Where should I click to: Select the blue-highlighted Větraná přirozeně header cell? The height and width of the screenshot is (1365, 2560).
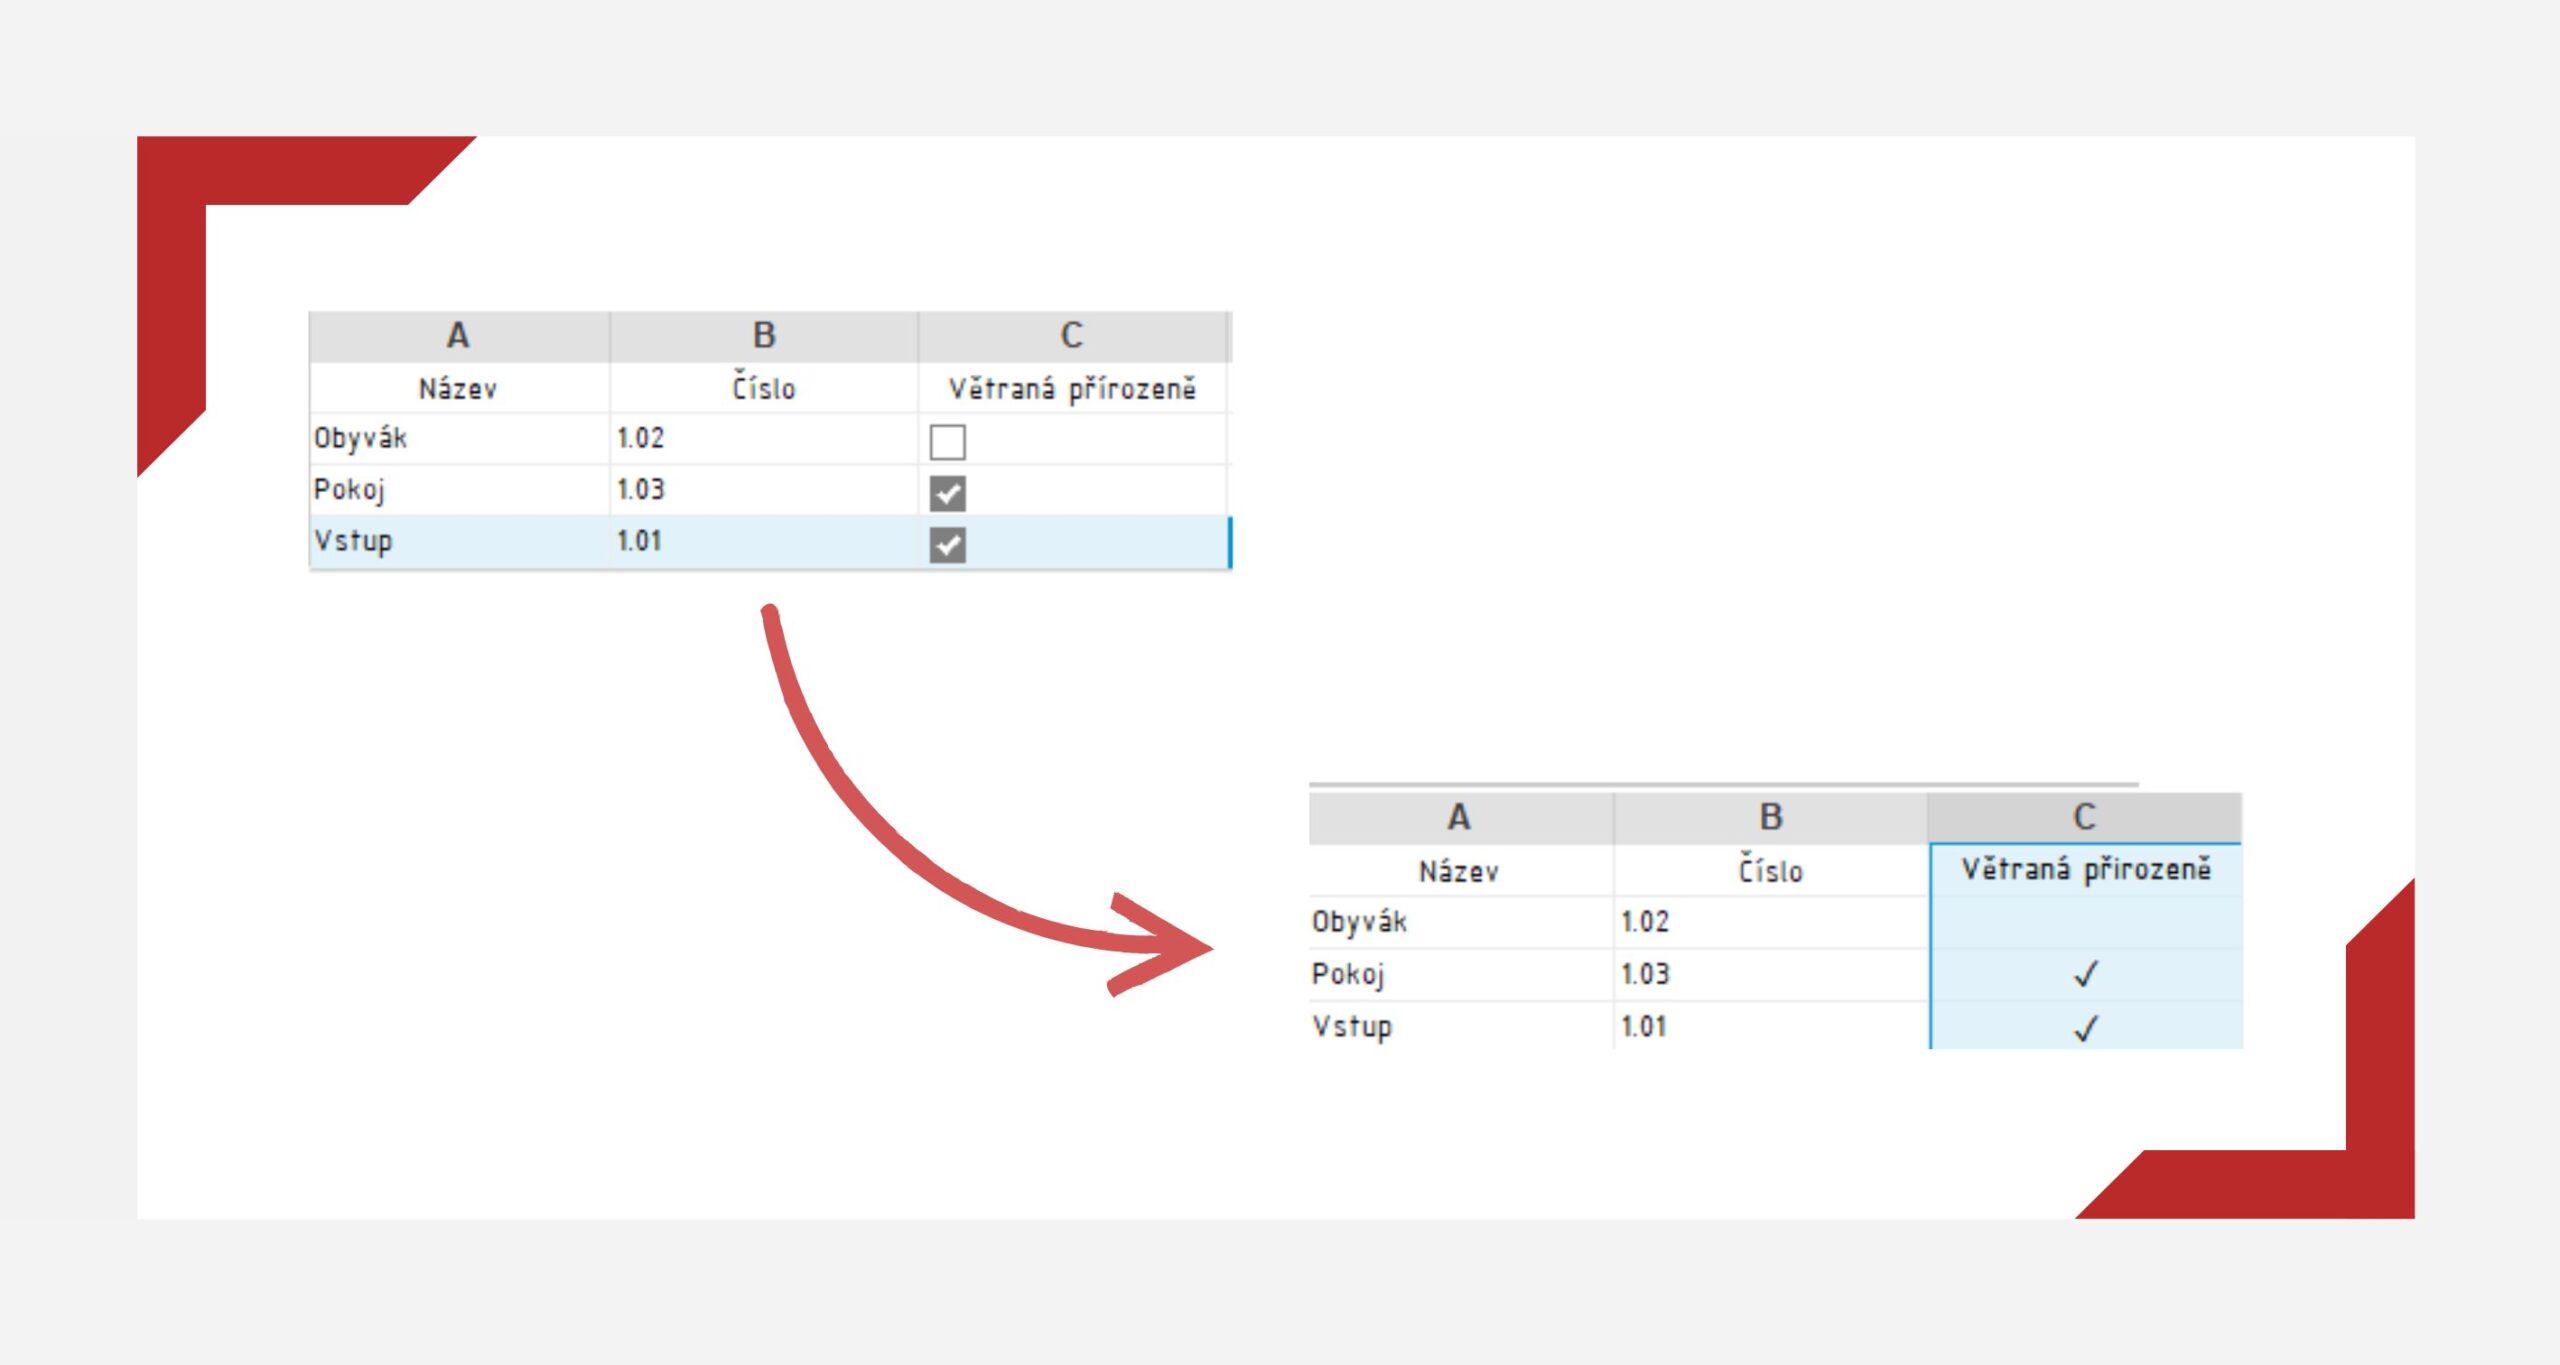[2085, 870]
